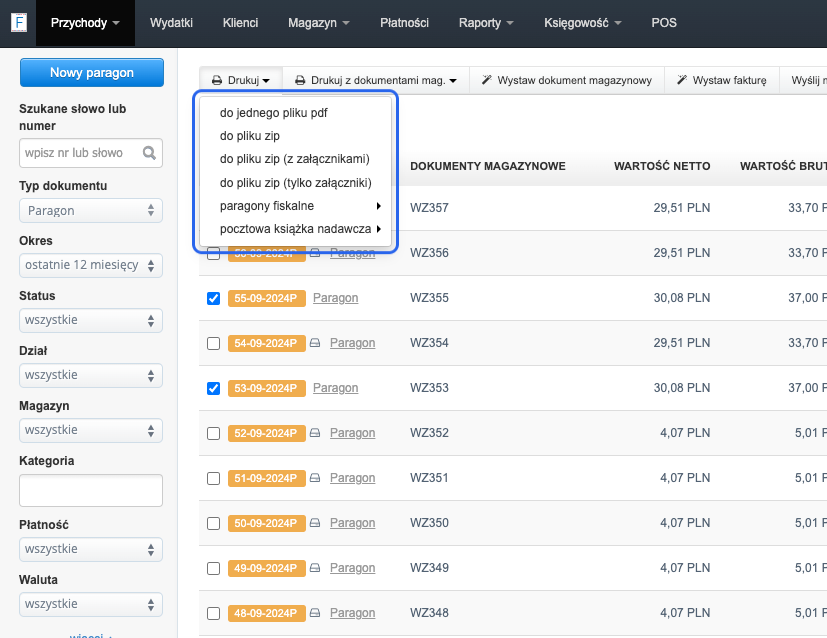Check the checkbox for 49-09-2024P
Image resolution: width=827 pixels, height=638 pixels.
[213, 568]
